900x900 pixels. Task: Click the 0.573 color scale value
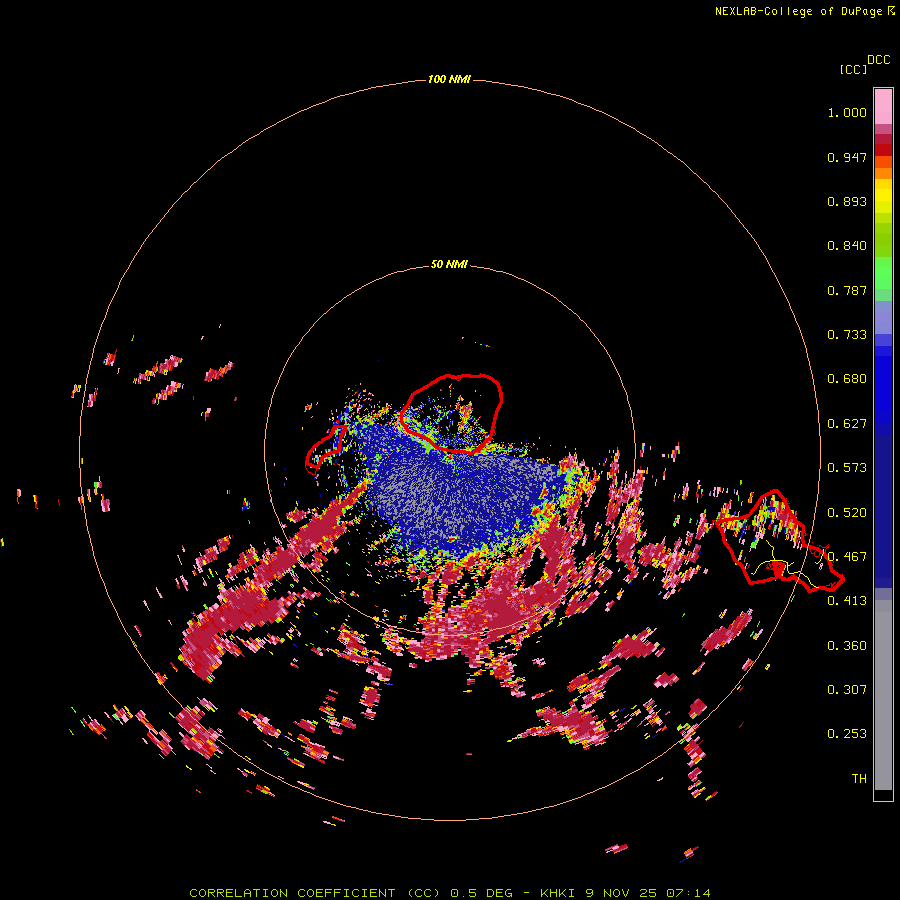tap(847, 468)
